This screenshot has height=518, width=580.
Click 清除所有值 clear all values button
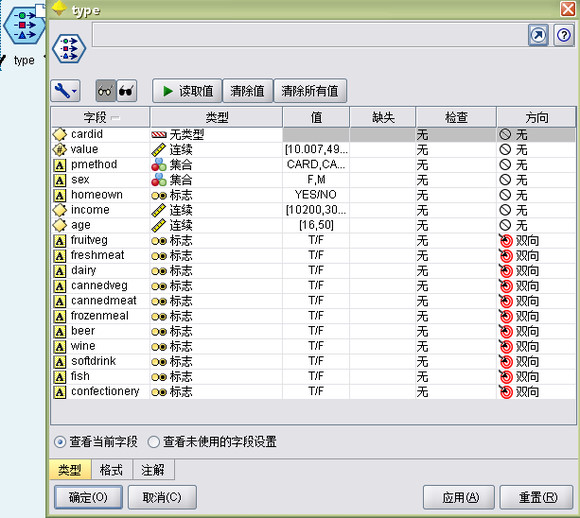click(x=310, y=91)
